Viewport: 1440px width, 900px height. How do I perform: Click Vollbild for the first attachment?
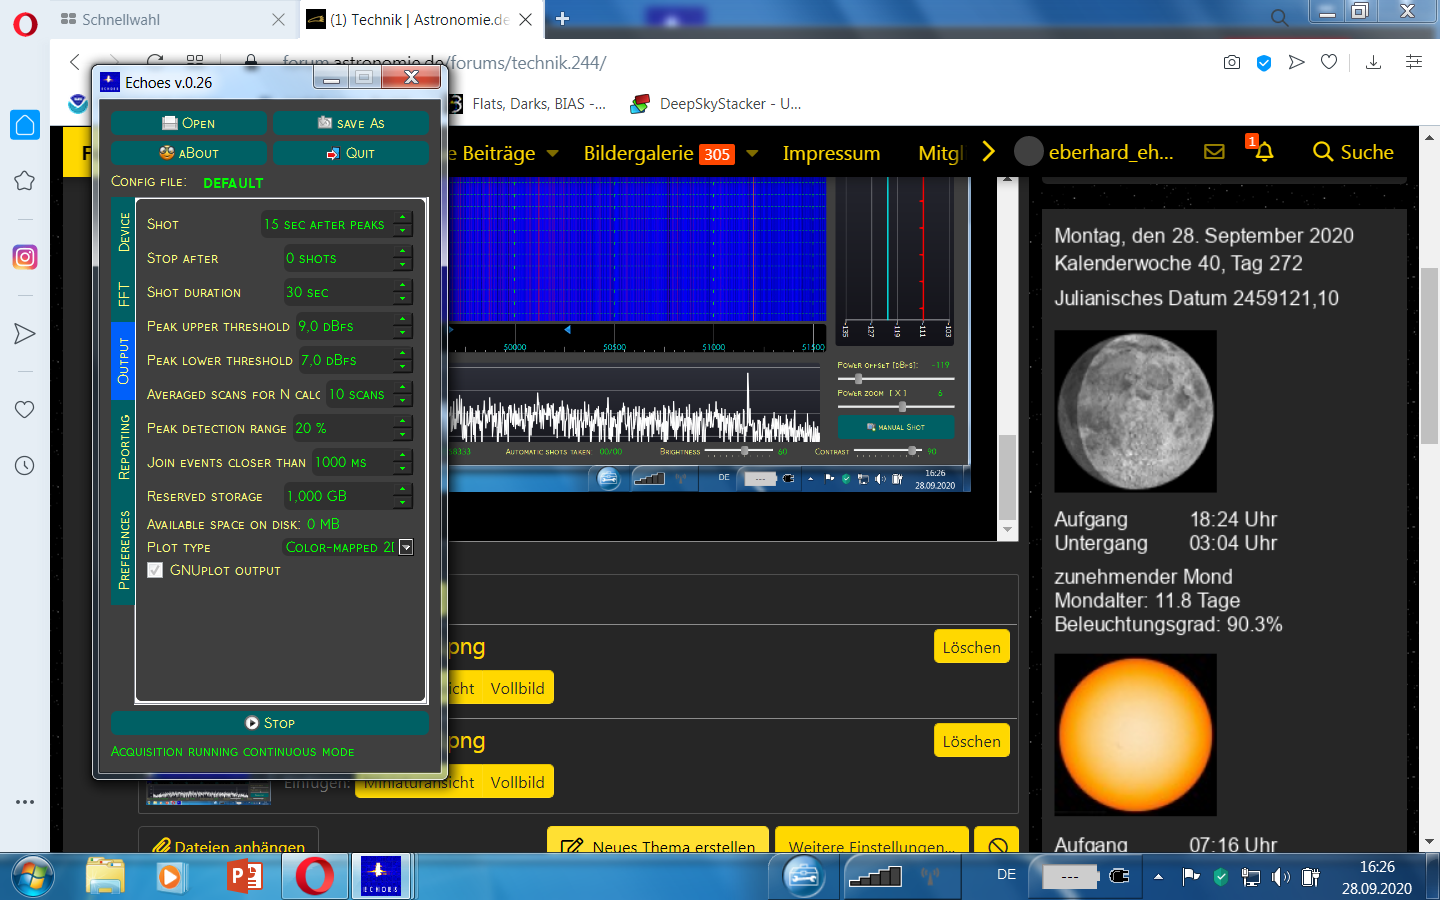pos(517,688)
